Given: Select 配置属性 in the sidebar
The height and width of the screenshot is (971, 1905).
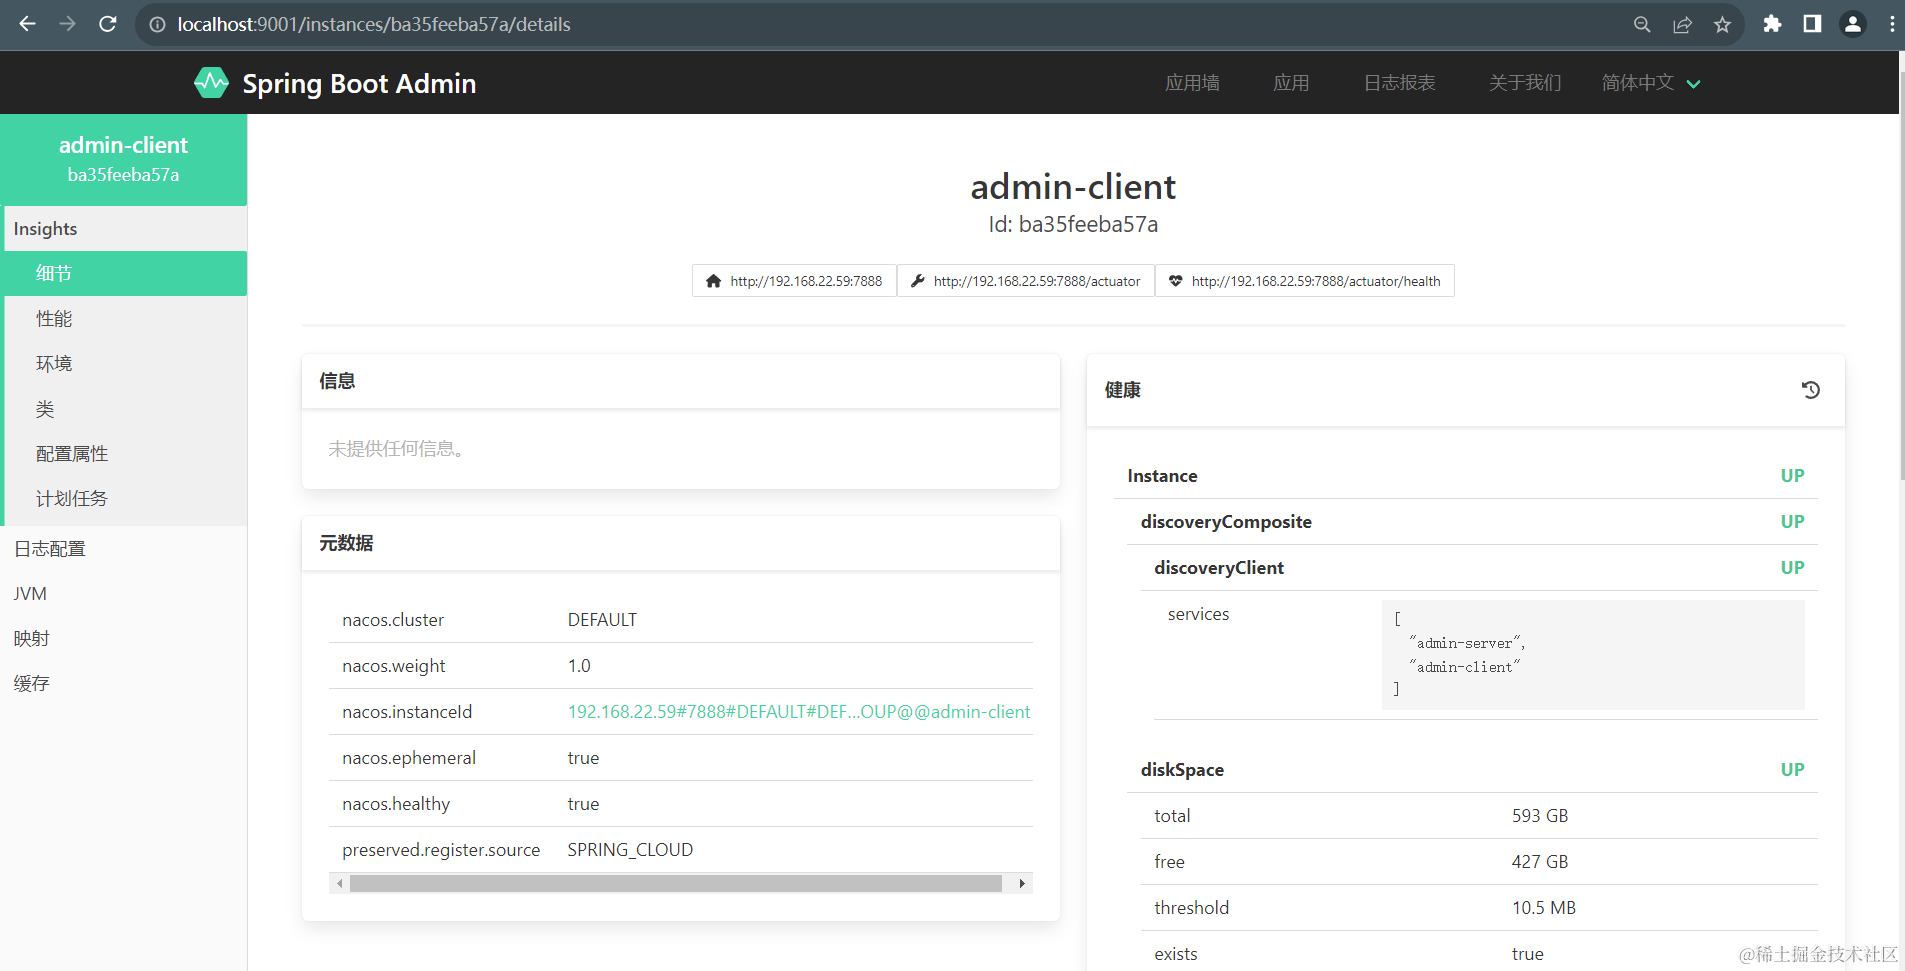Looking at the screenshot, I should pos(125,454).
